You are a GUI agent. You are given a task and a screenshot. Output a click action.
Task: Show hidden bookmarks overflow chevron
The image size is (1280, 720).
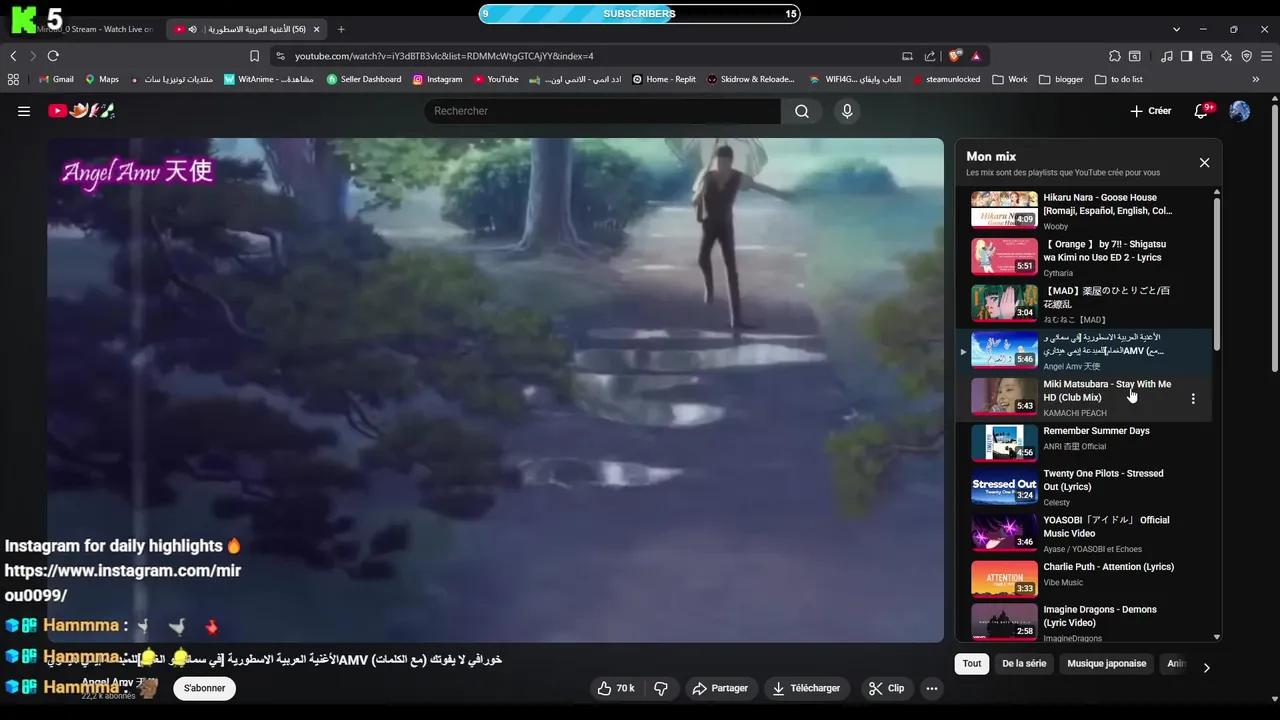[x=1257, y=79]
